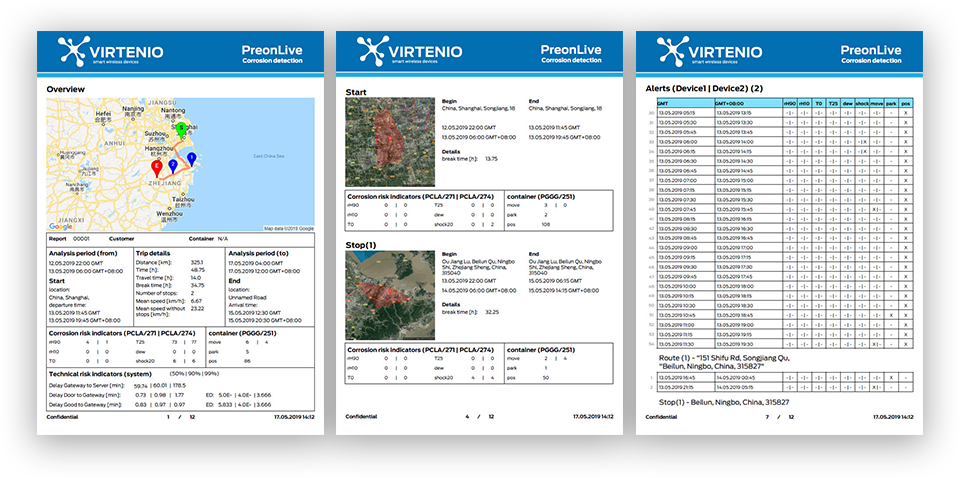Click the 'move' column header in alerts table
Screen dimensions: 960x478
(x=877, y=103)
